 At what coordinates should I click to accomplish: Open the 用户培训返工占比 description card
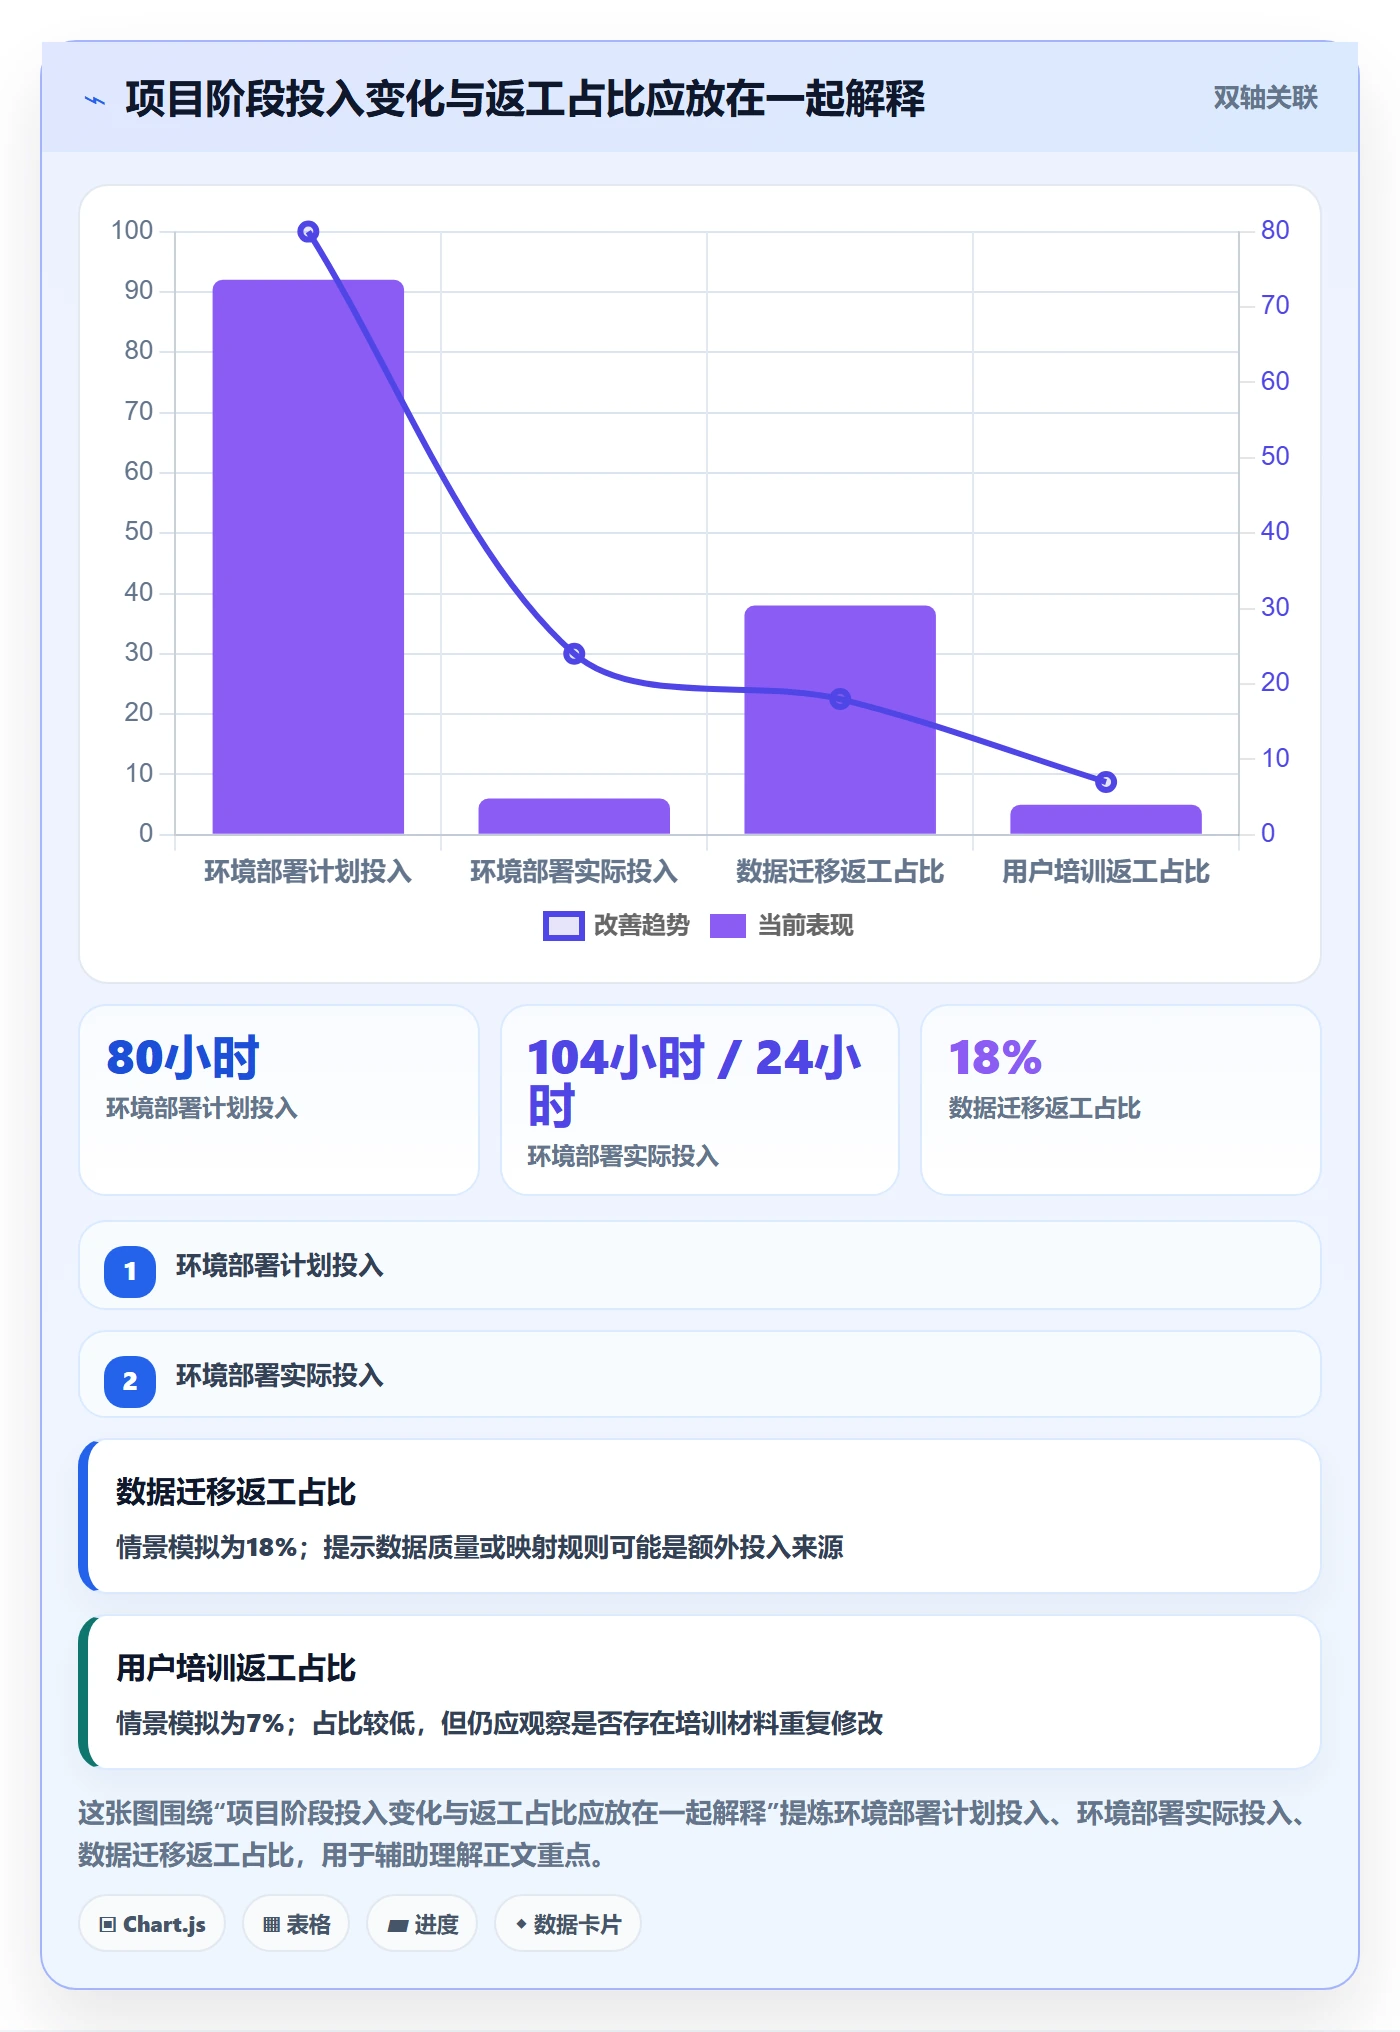tap(700, 1692)
